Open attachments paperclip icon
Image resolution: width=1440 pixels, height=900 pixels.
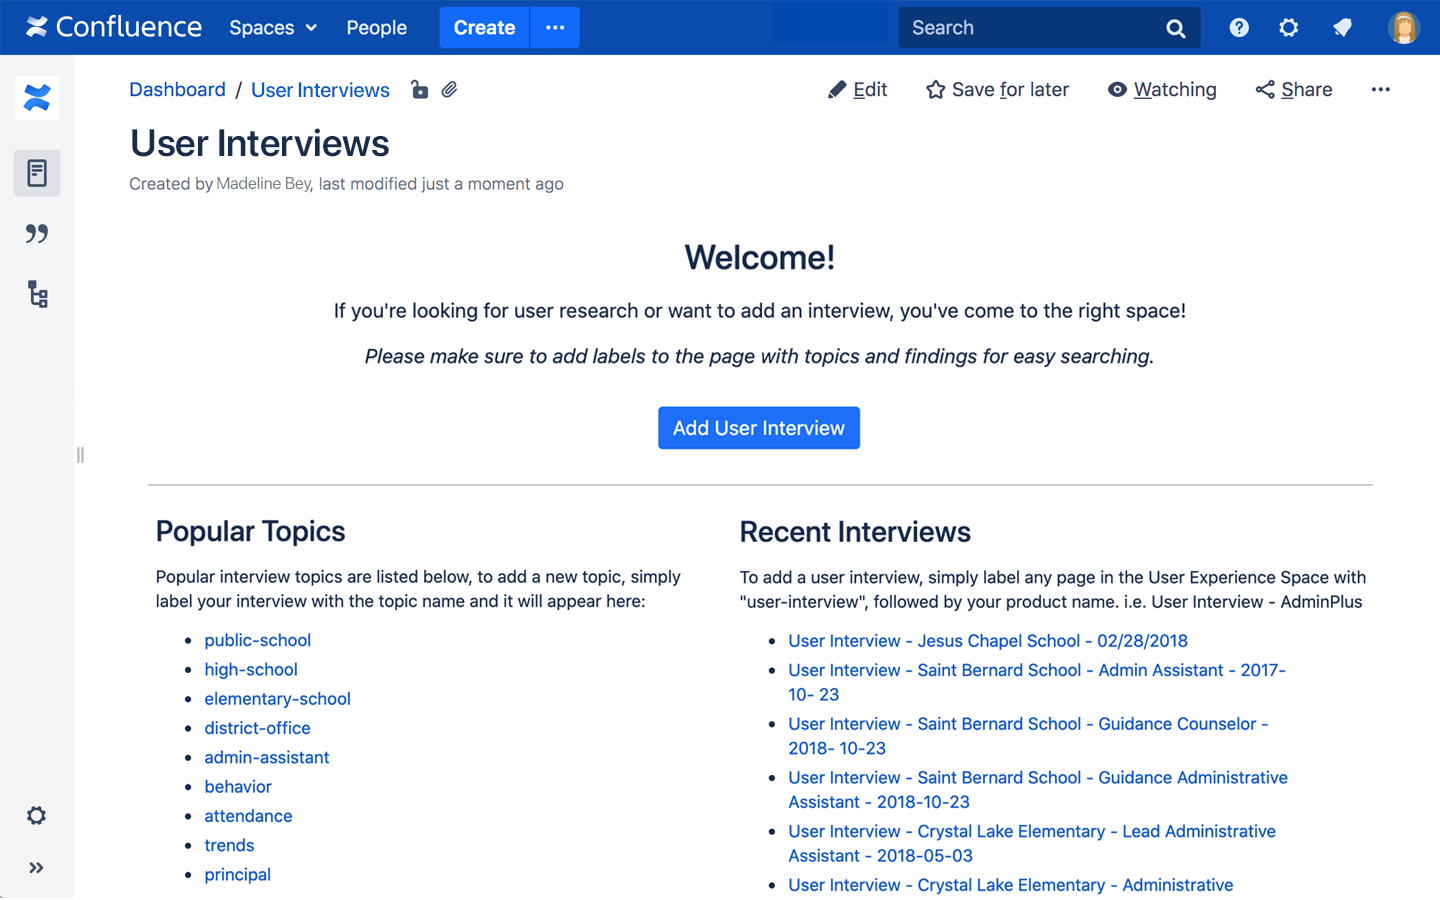pos(450,90)
